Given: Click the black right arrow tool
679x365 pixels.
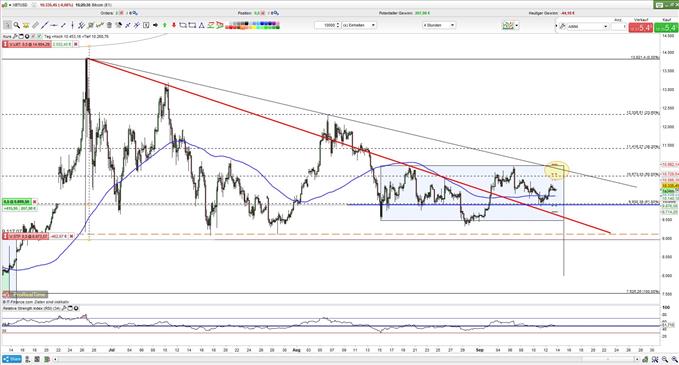Looking at the screenshot, I should pyautogui.click(x=155, y=25).
